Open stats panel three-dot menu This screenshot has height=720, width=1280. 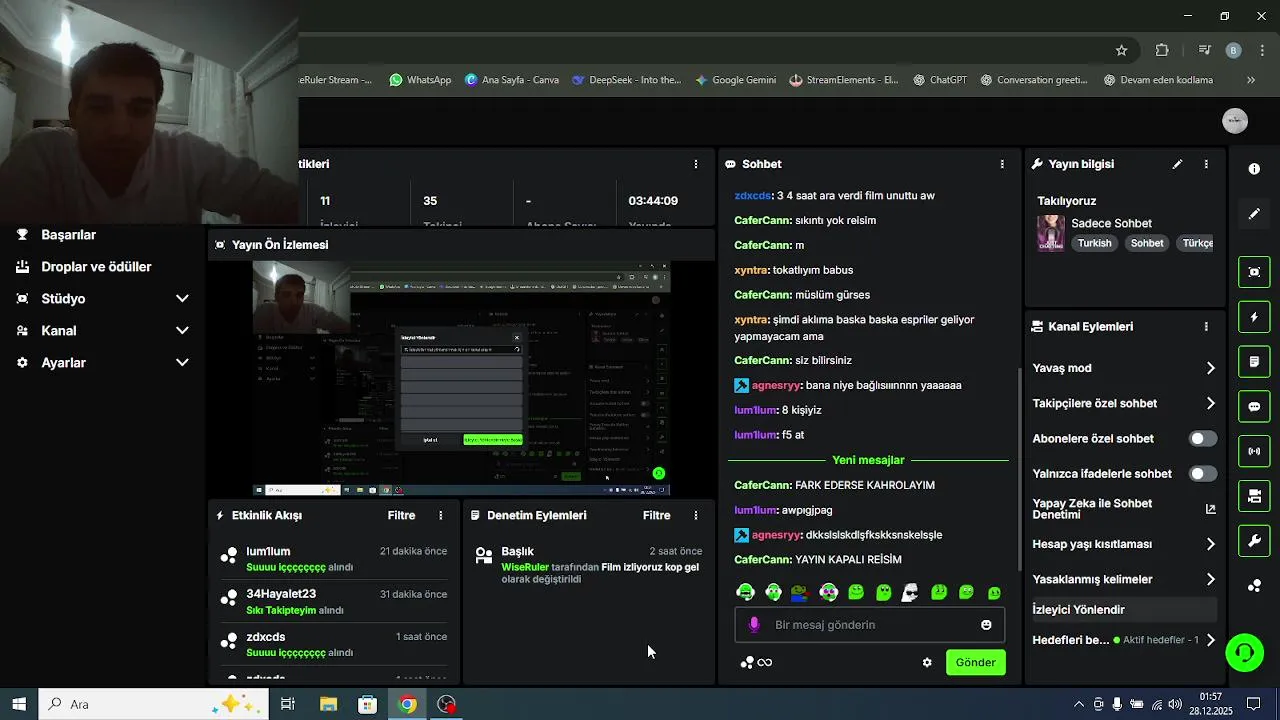696,164
